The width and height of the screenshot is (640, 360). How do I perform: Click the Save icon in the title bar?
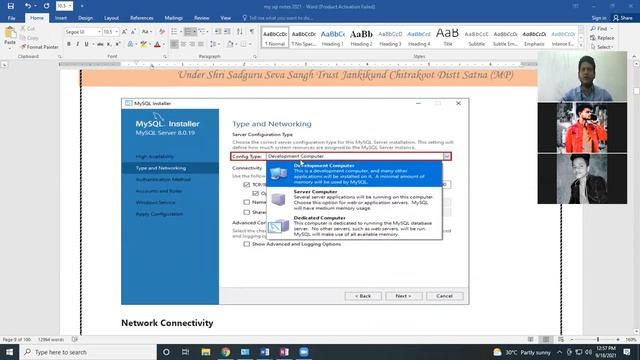pyautogui.click(x=11, y=6)
